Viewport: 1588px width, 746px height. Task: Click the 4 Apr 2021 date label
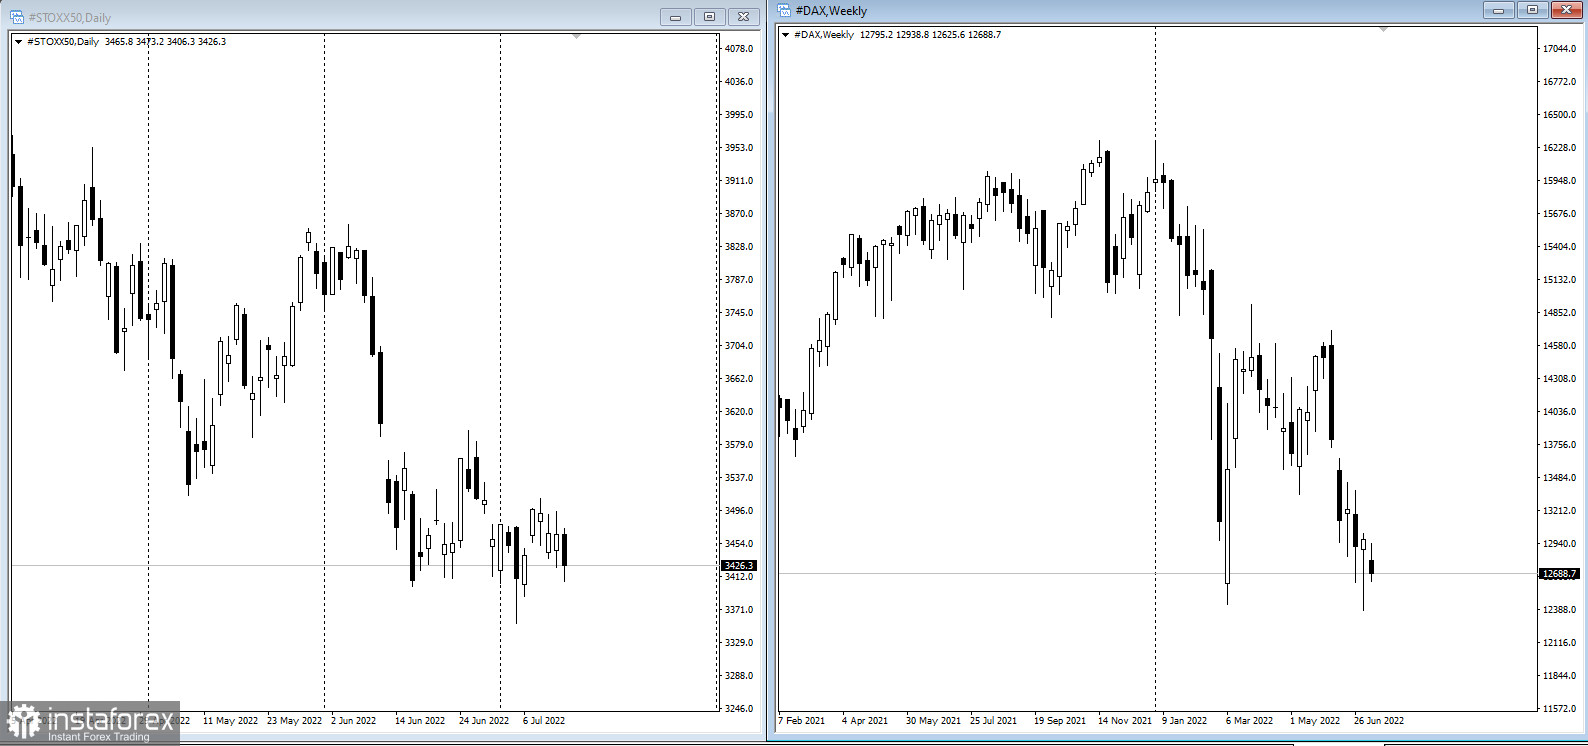pos(865,721)
